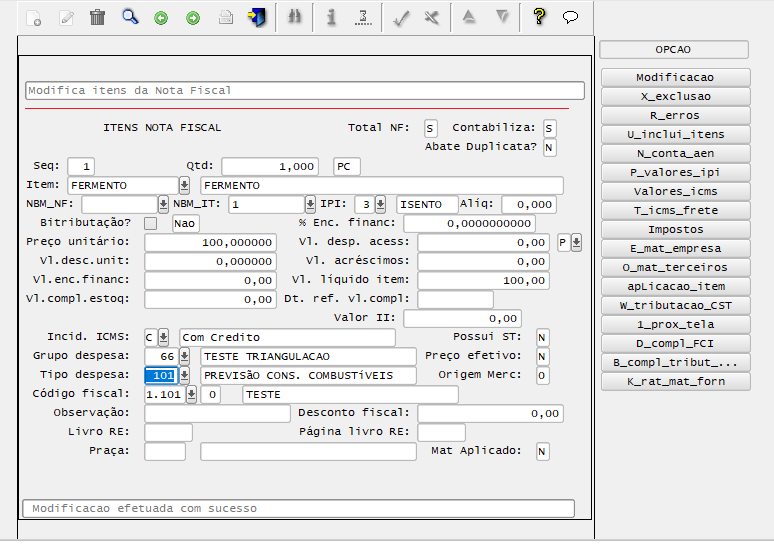Click the W_tributacao_CST button

[x=675, y=306]
